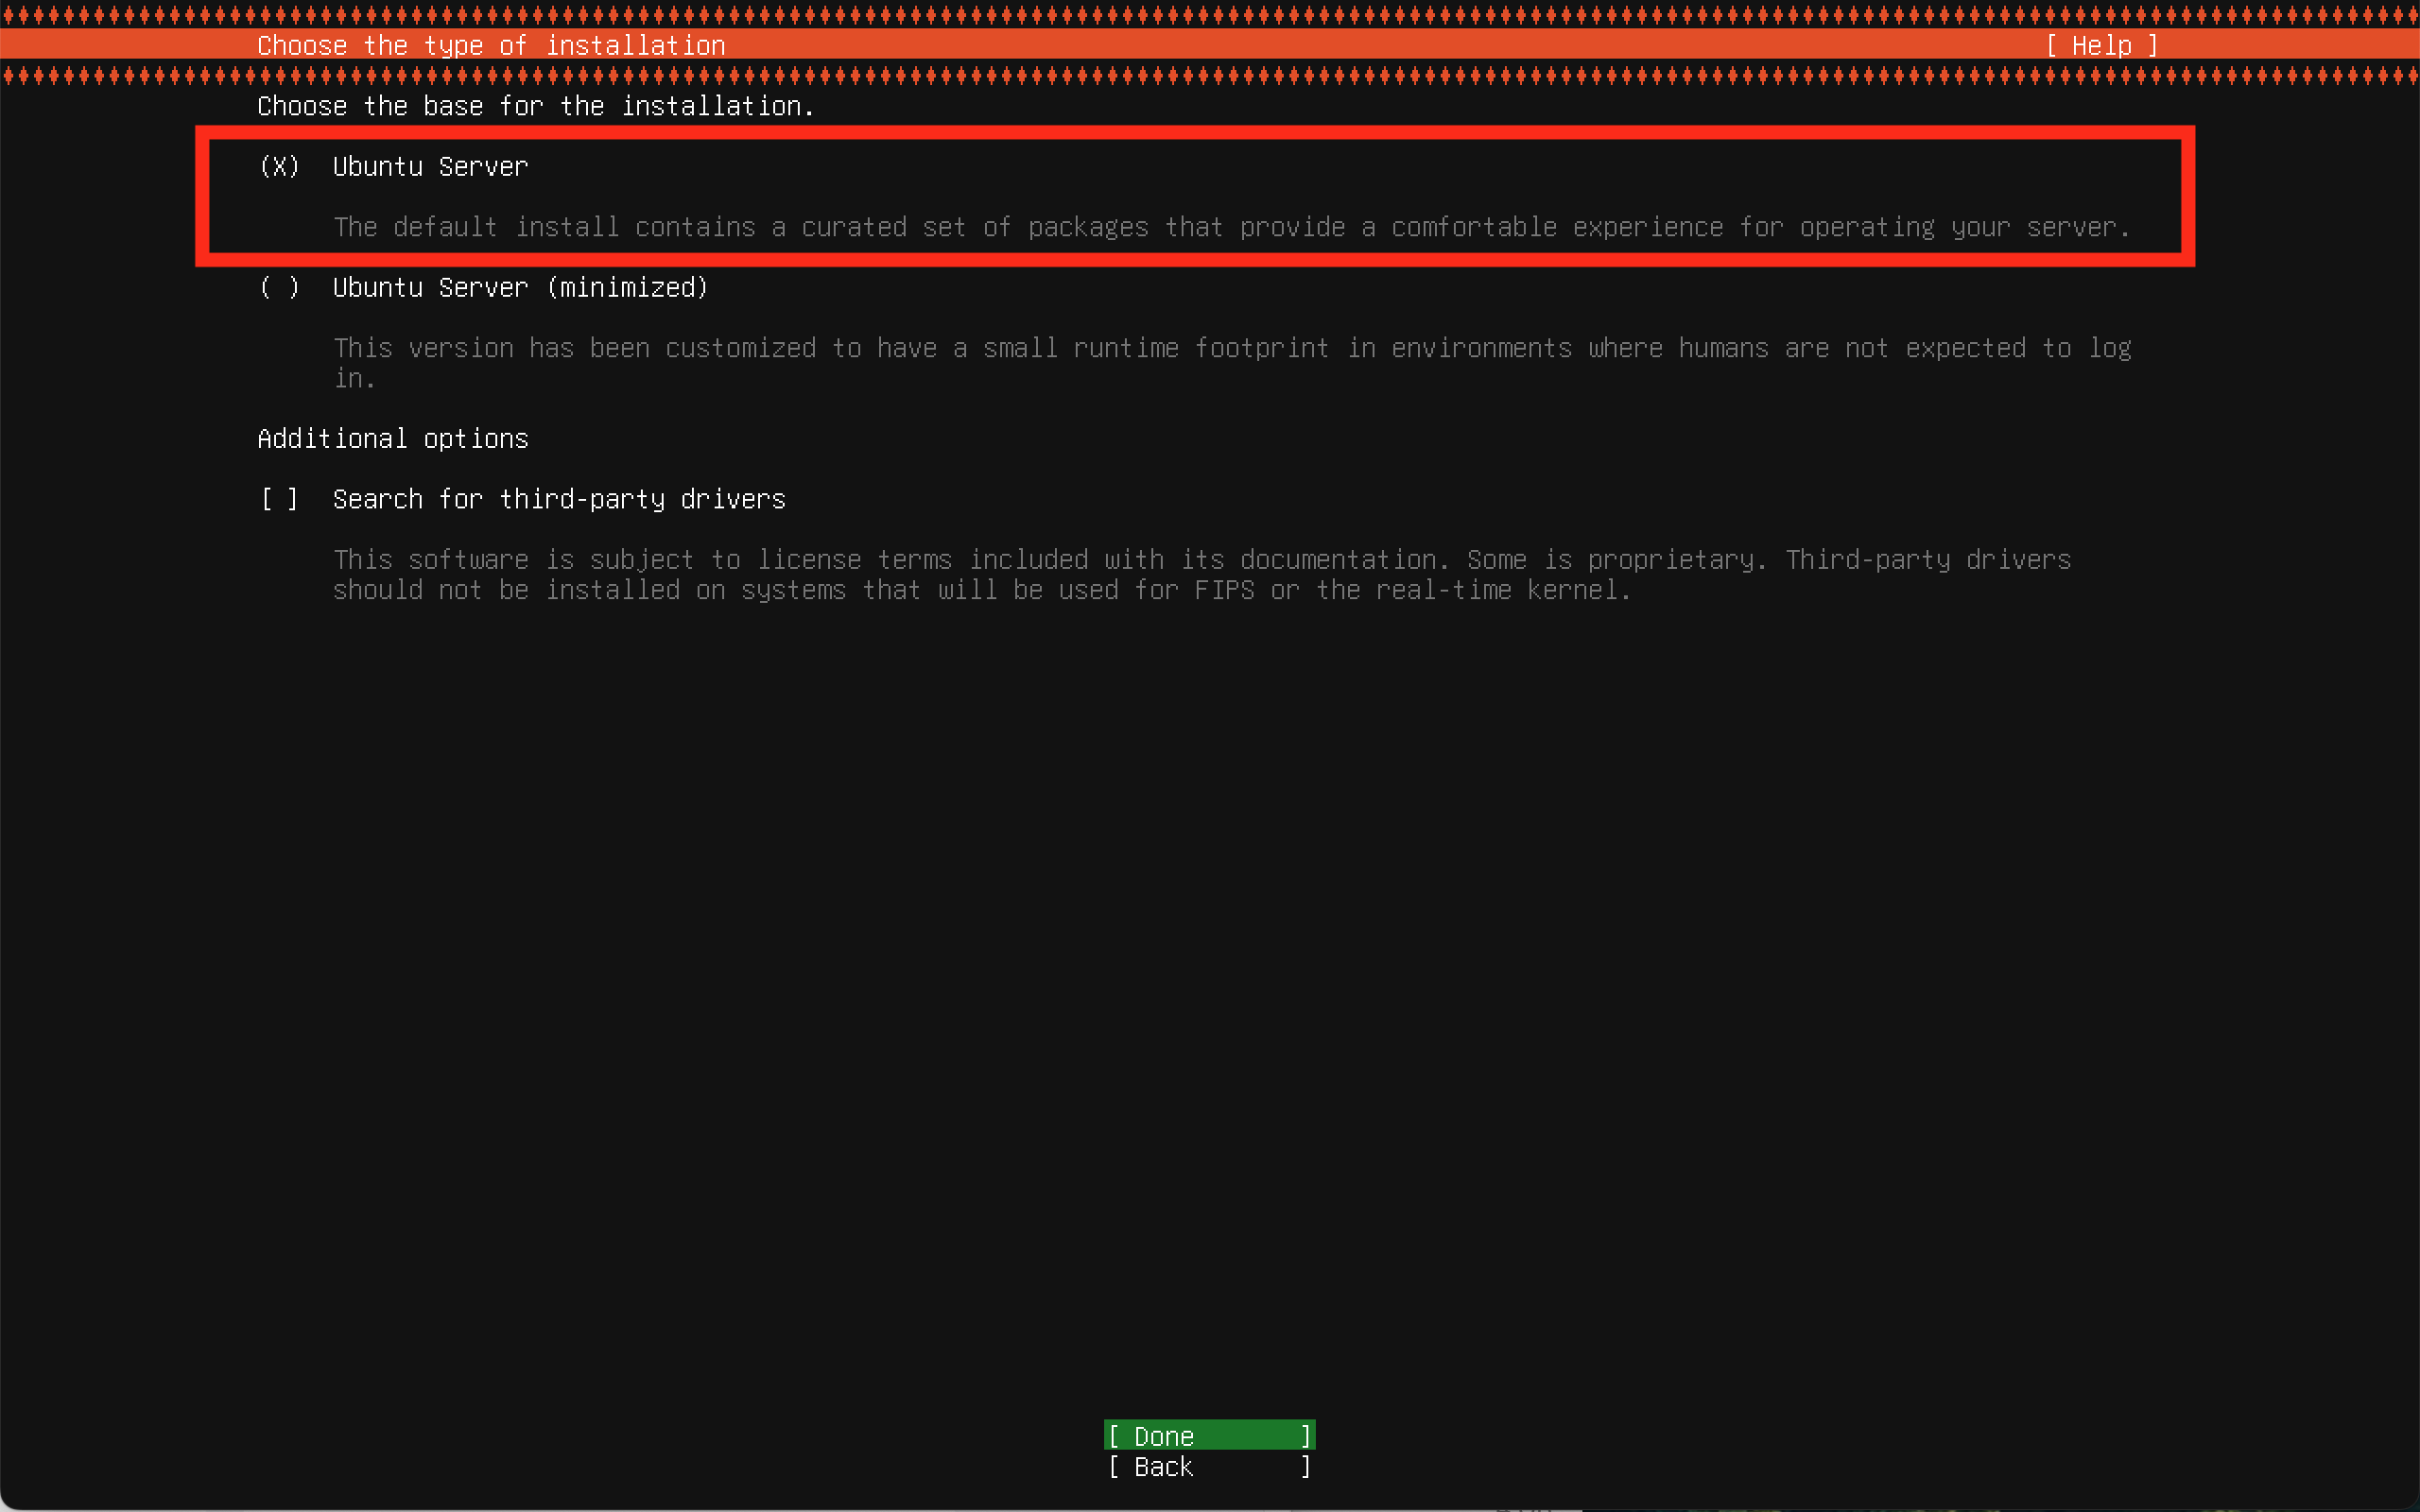This screenshot has height=1512, width=2420.
Task: Open the Help menu in header
Action: [2102, 46]
